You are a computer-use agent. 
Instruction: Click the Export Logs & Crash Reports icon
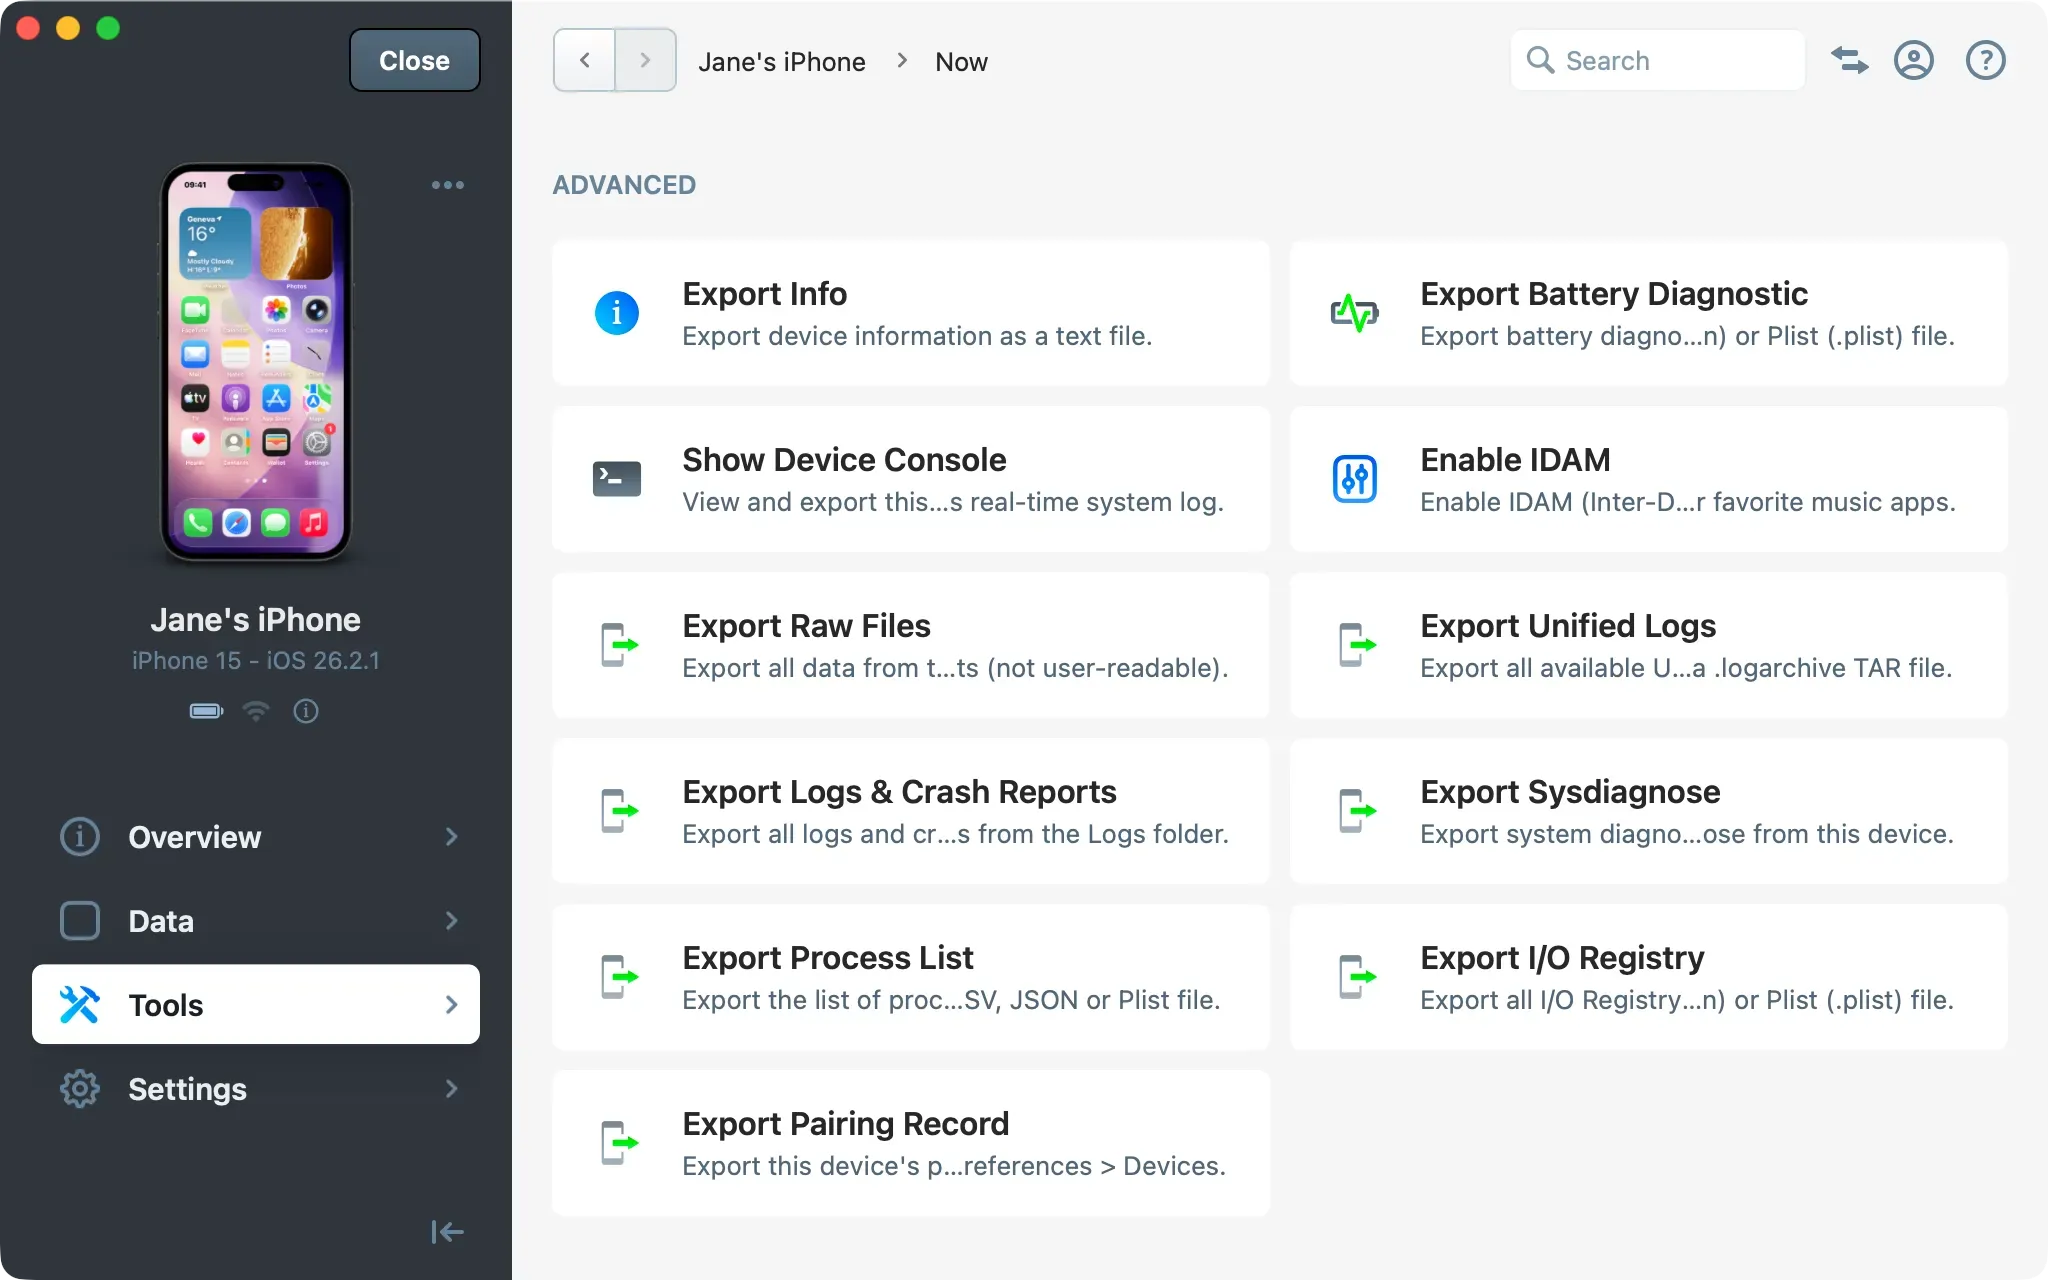click(x=619, y=811)
